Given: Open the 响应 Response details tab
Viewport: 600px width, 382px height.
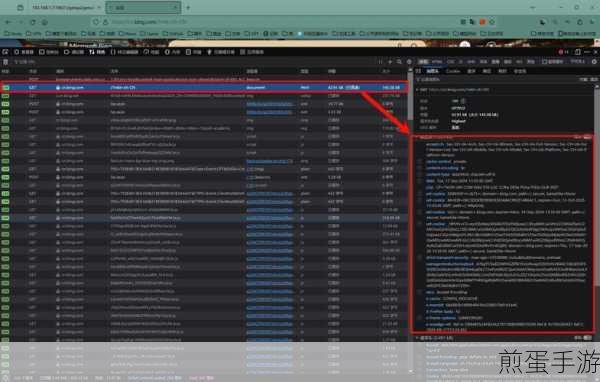Looking at the screenshot, I should [487, 71].
